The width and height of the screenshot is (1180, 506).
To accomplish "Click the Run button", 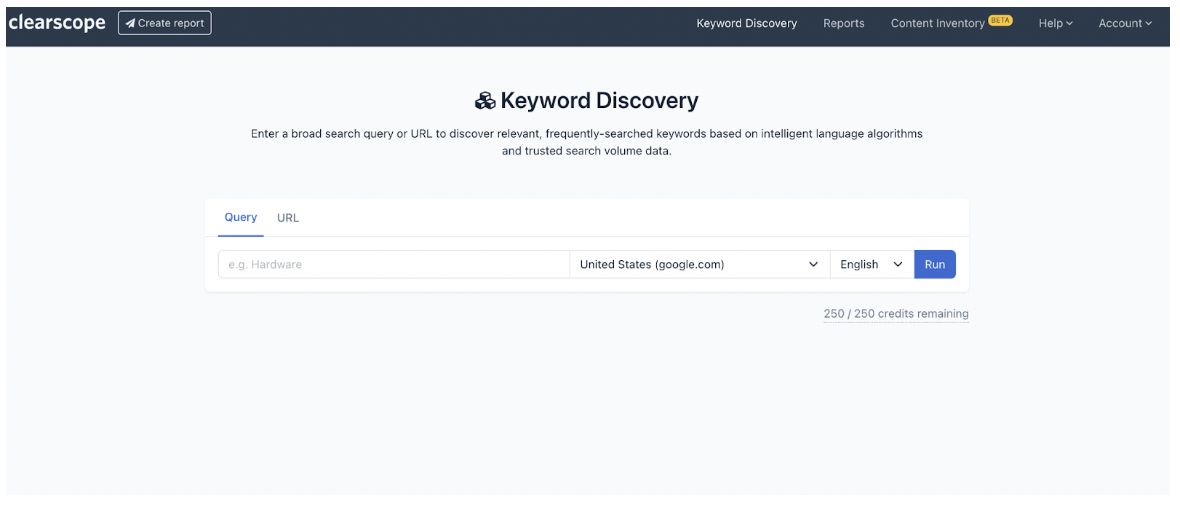I will tap(935, 264).
